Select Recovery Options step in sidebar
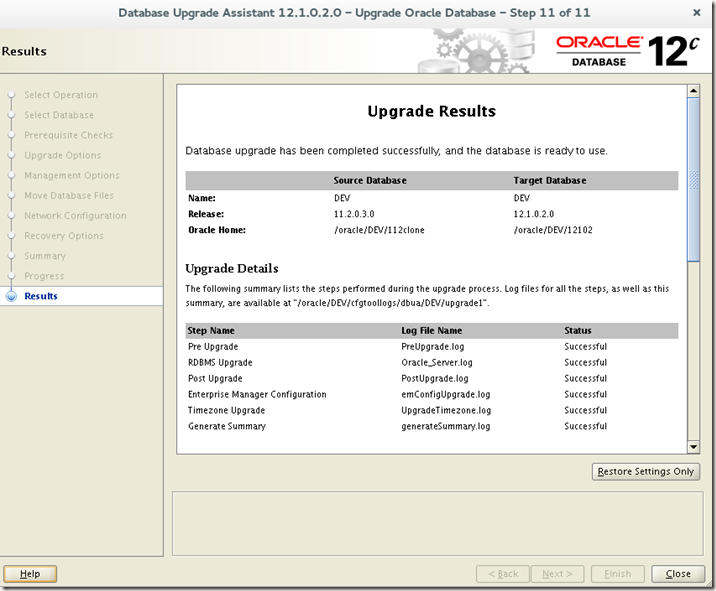Screen dimensions: 716x591 point(64,236)
